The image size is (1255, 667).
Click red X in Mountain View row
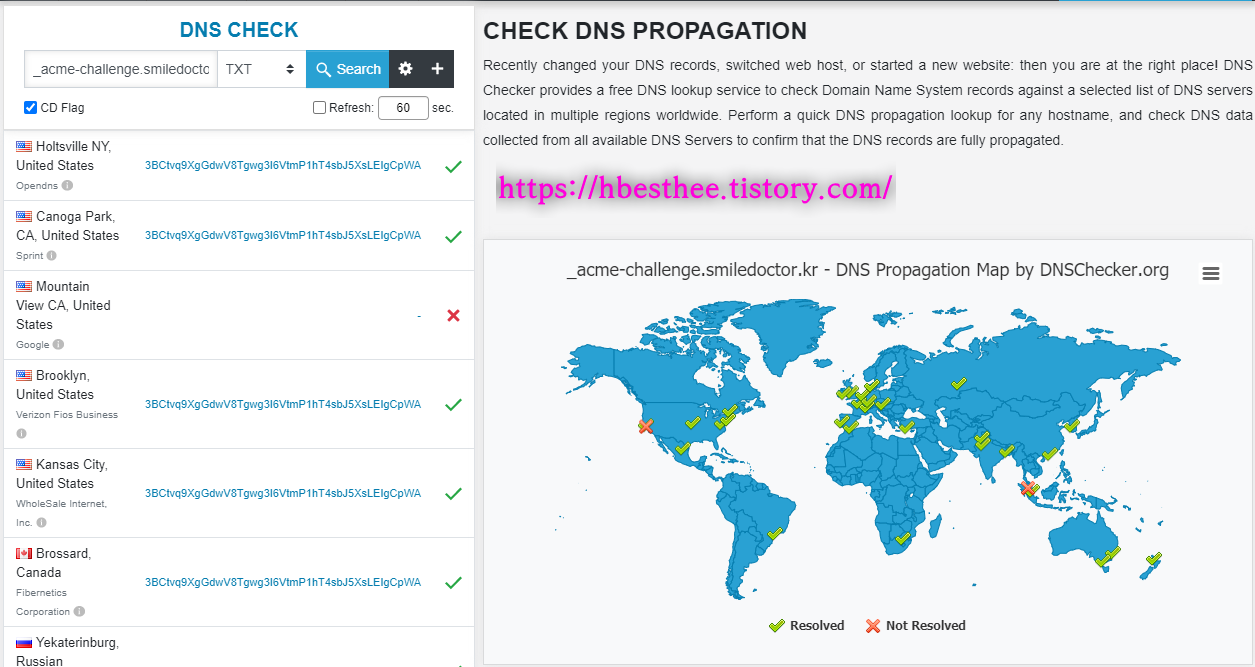[x=453, y=315]
